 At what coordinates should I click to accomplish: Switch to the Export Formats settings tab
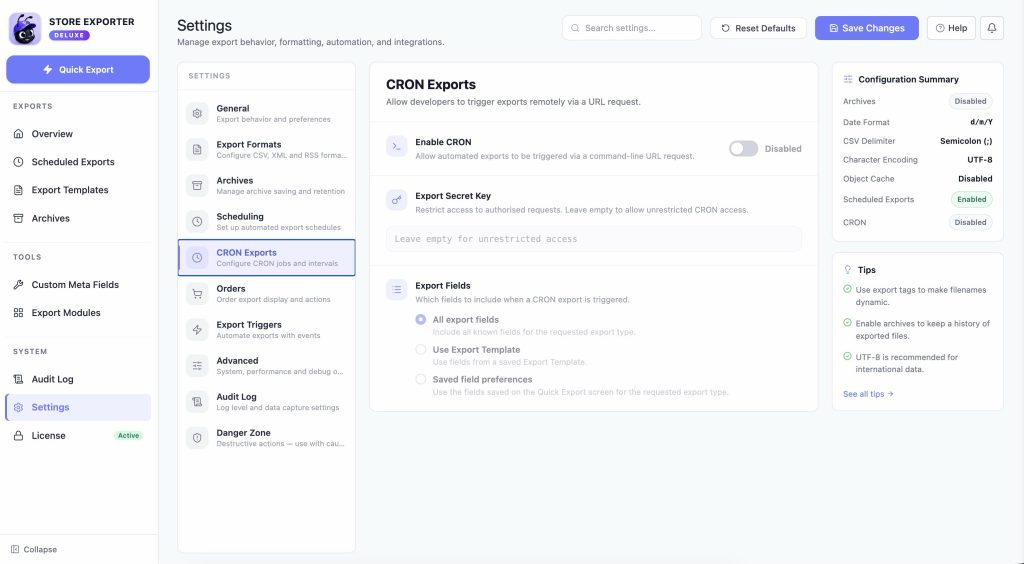(266, 149)
